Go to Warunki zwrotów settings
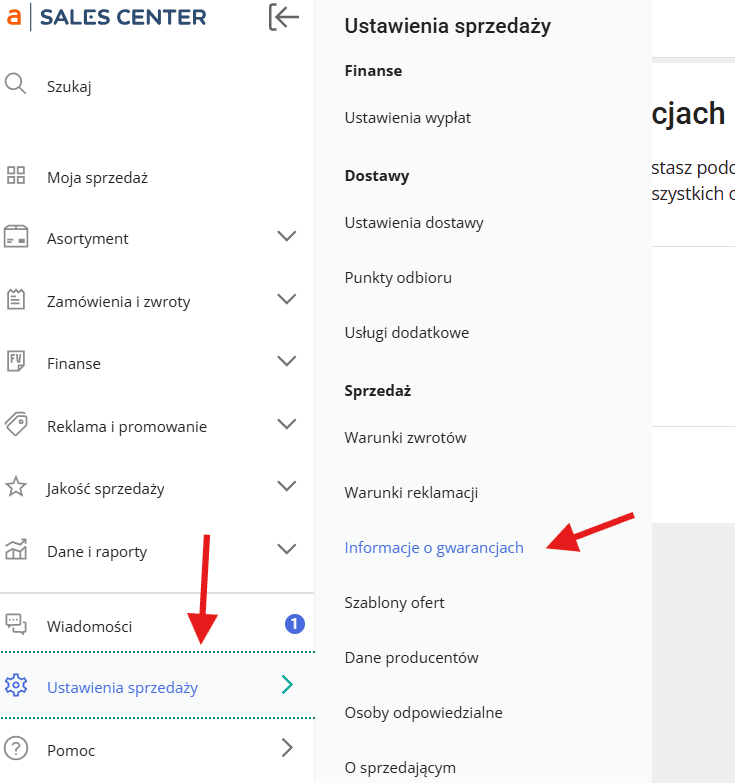Viewport: 735px width, 783px height. (x=405, y=438)
